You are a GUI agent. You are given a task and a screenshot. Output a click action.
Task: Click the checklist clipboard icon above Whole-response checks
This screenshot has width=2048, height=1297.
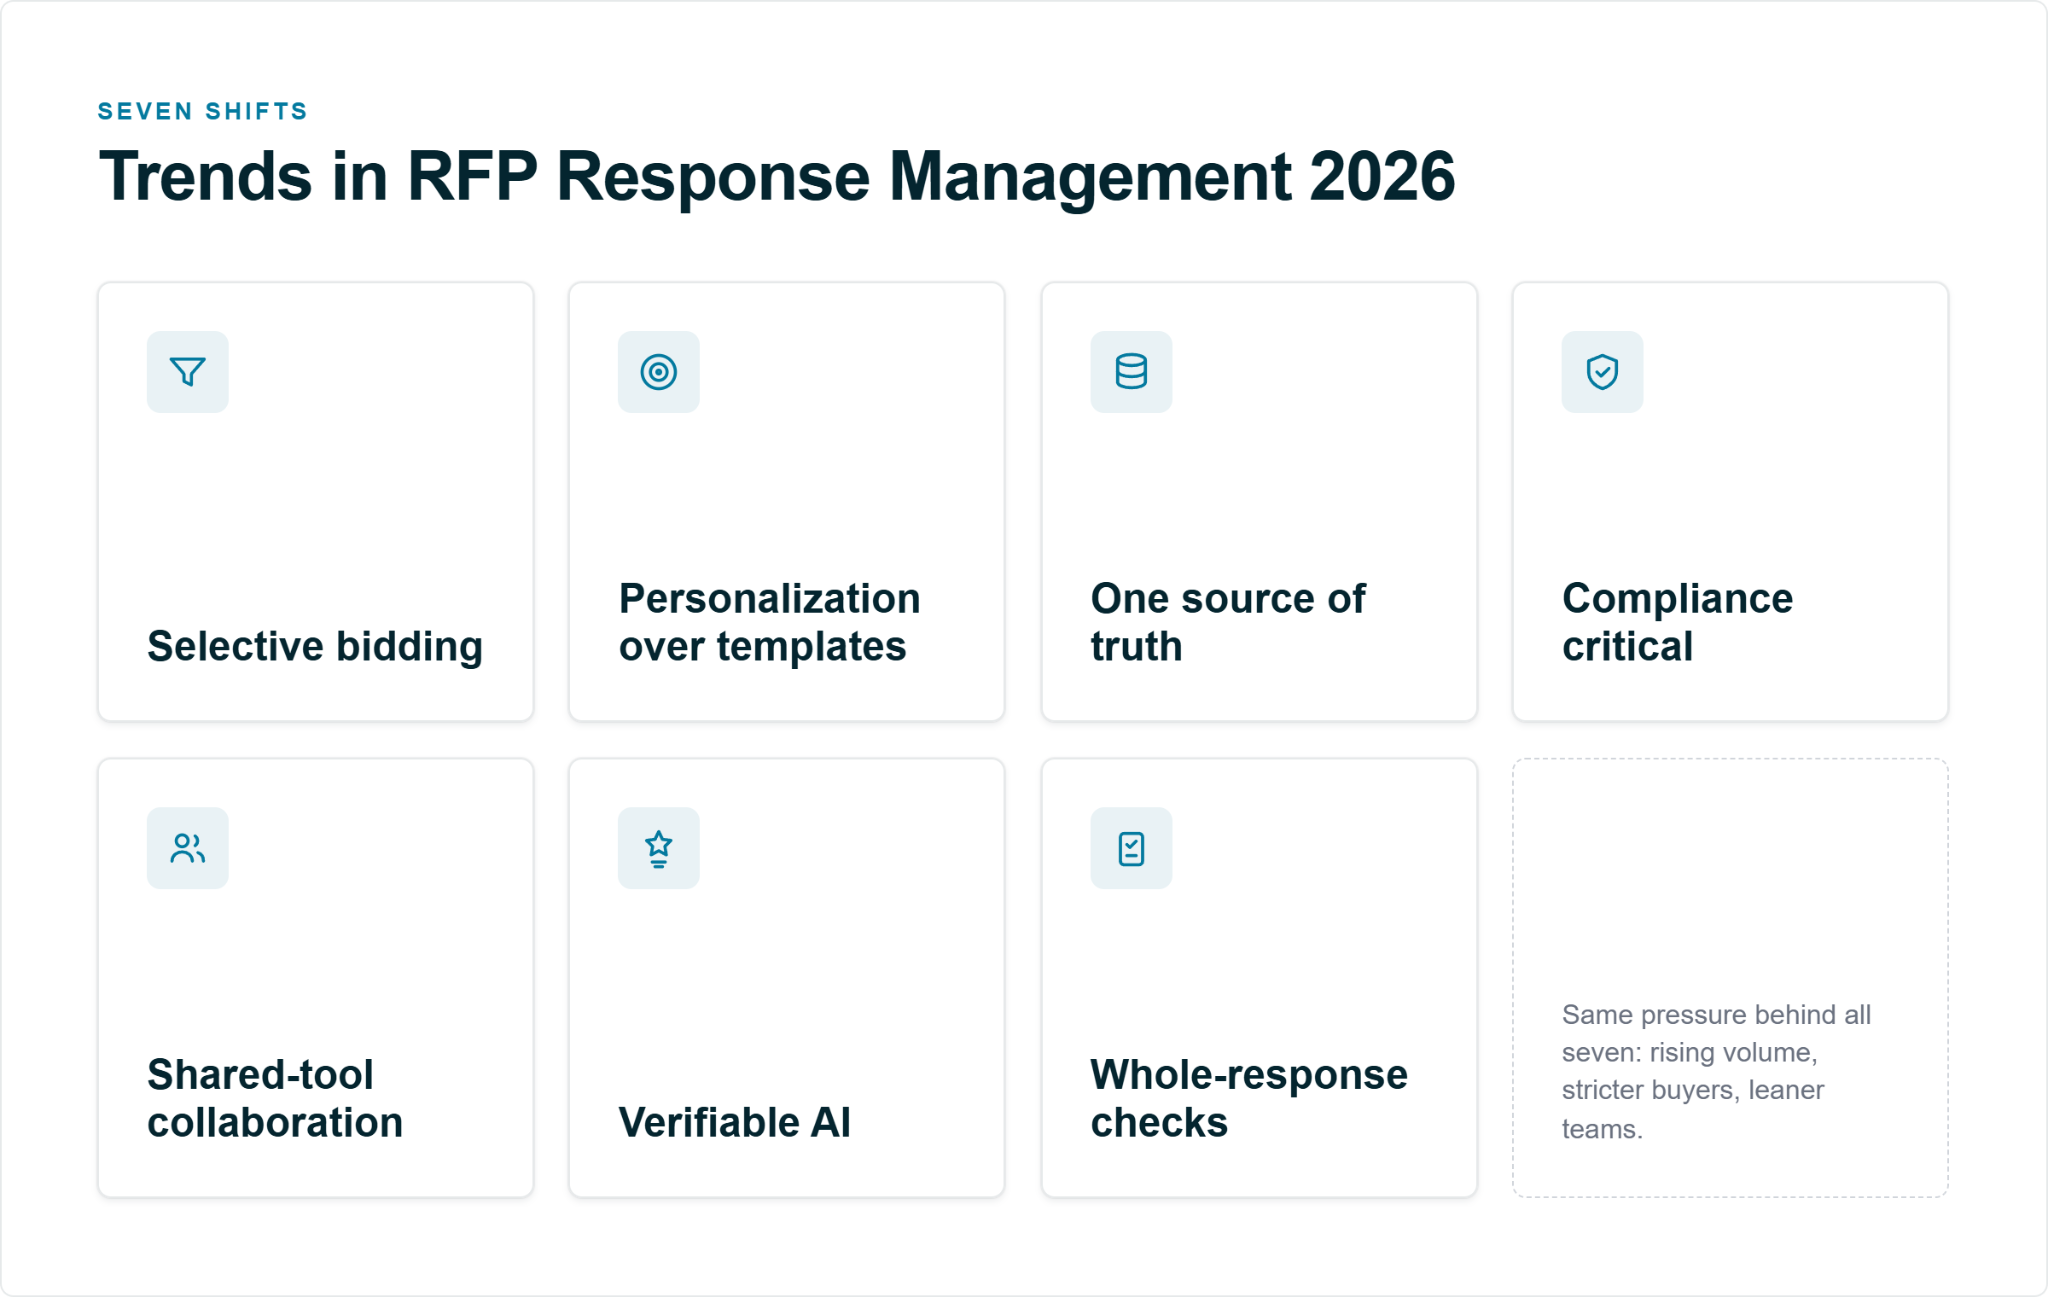tap(1131, 848)
